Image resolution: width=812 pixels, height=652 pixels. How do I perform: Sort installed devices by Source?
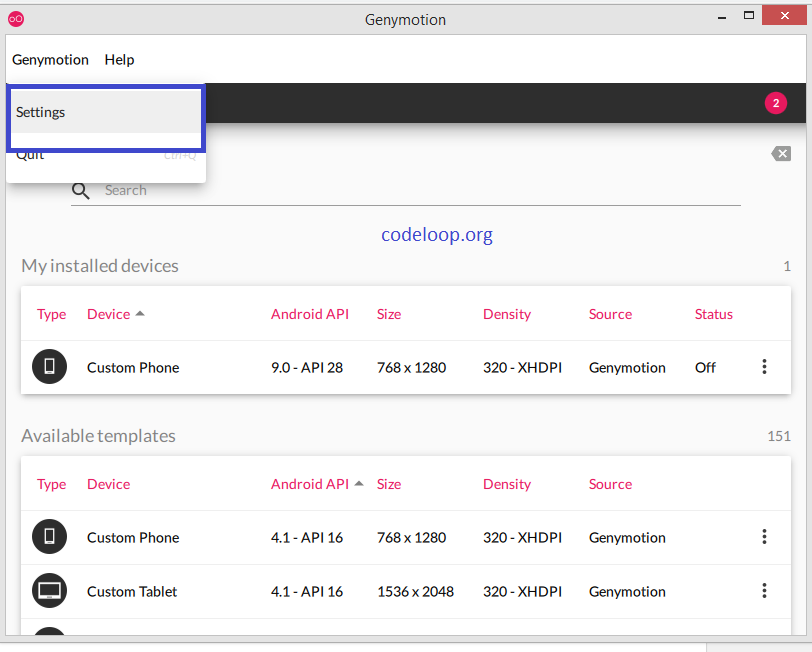click(x=610, y=314)
